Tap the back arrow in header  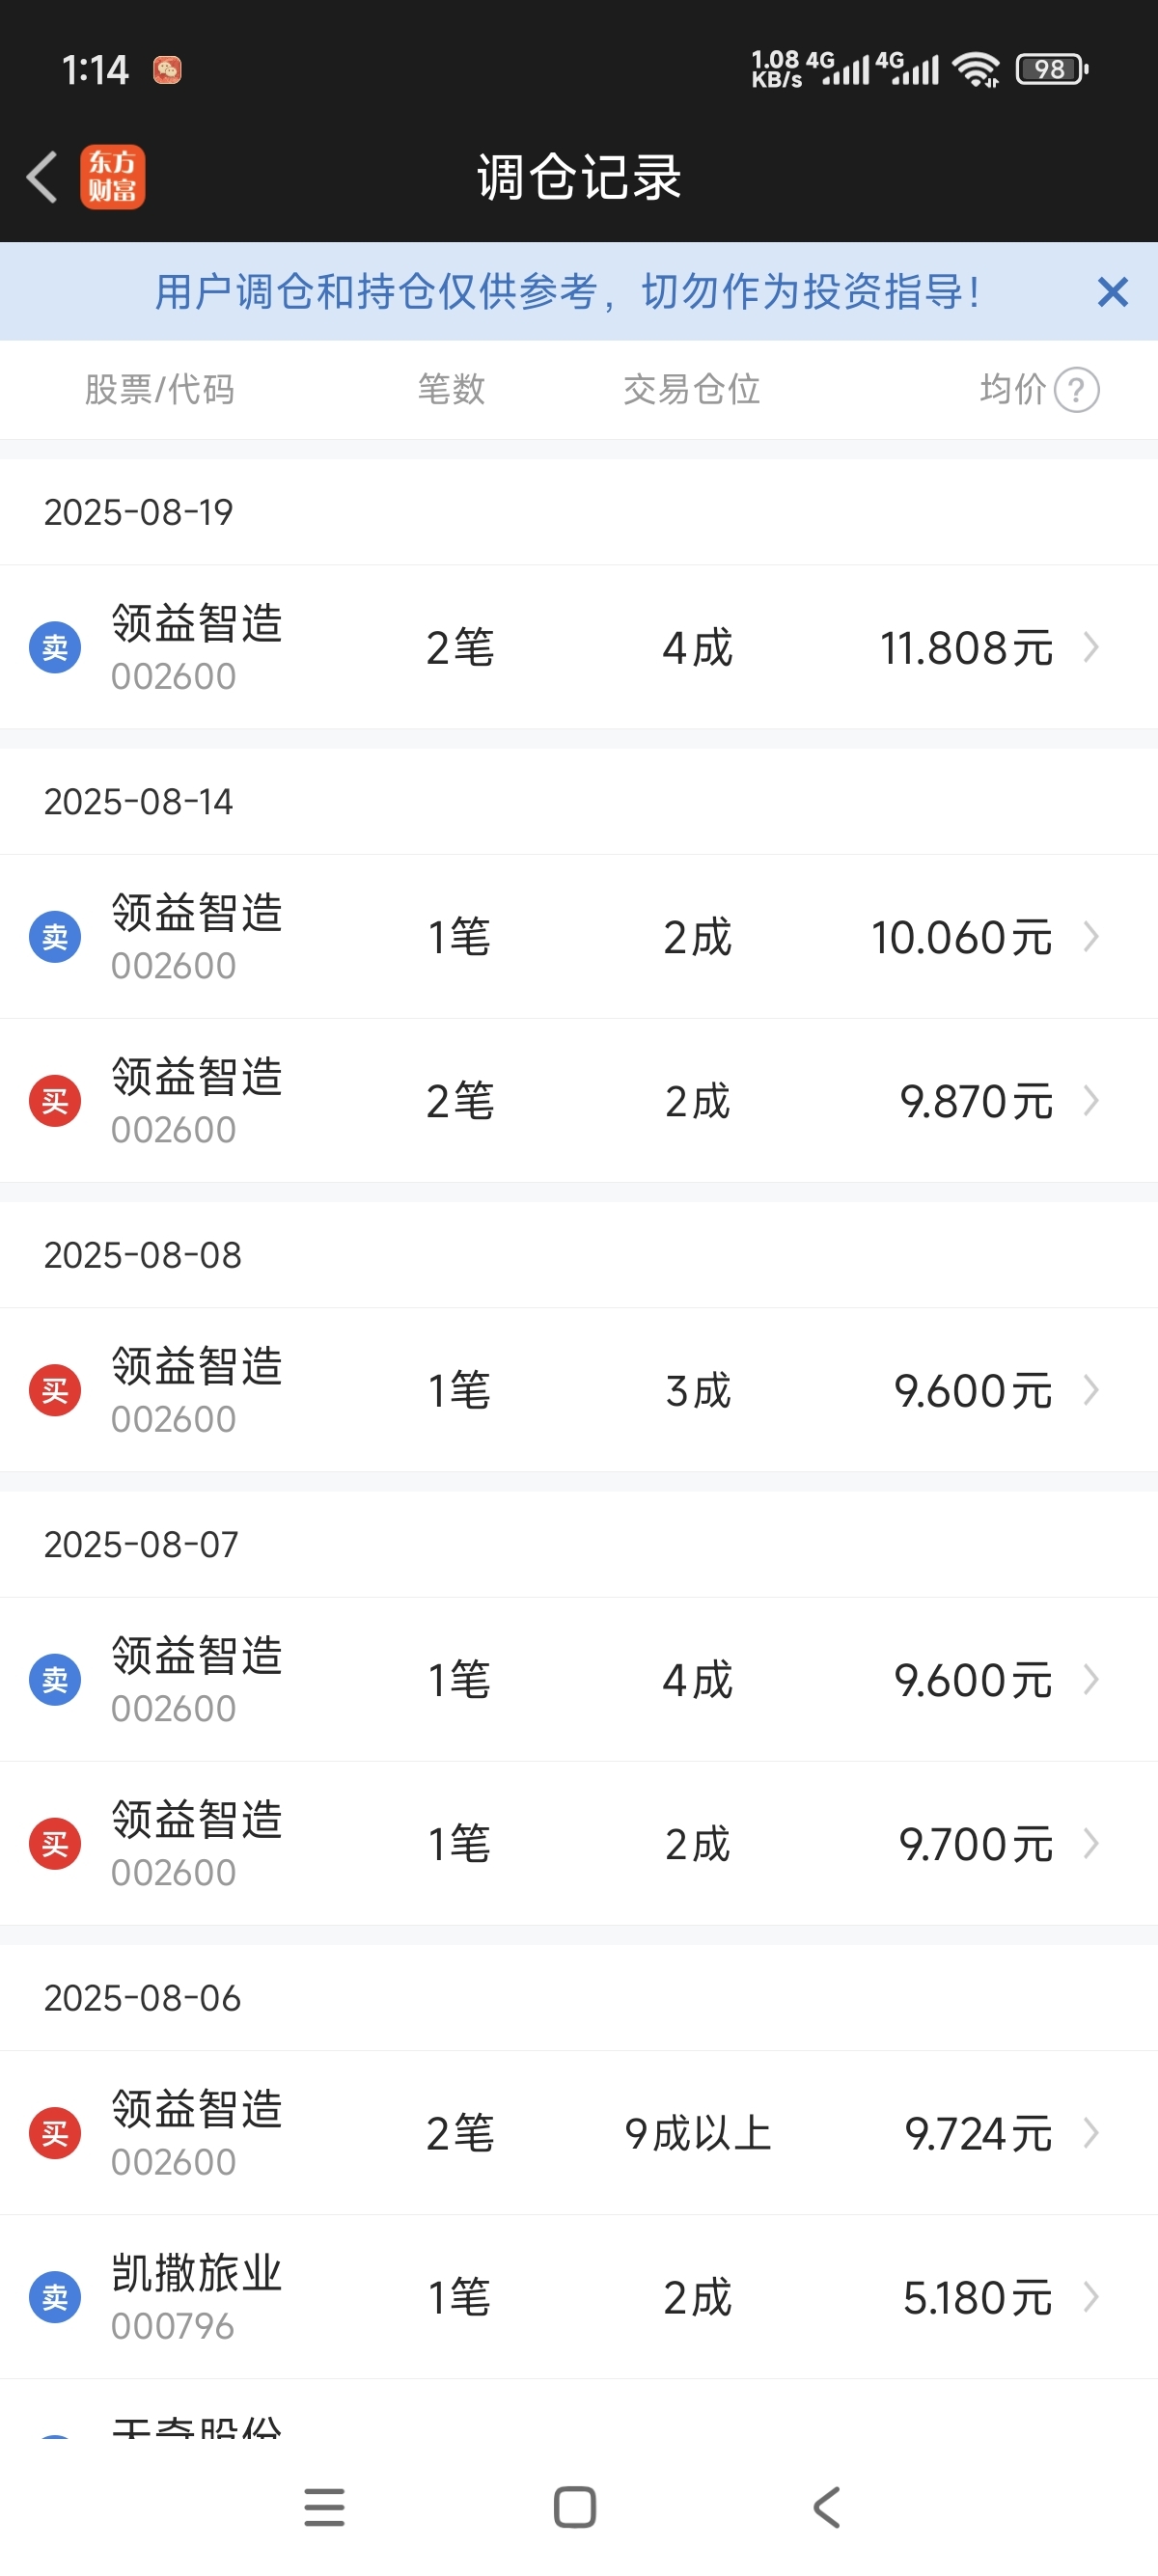tap(42, 177)
